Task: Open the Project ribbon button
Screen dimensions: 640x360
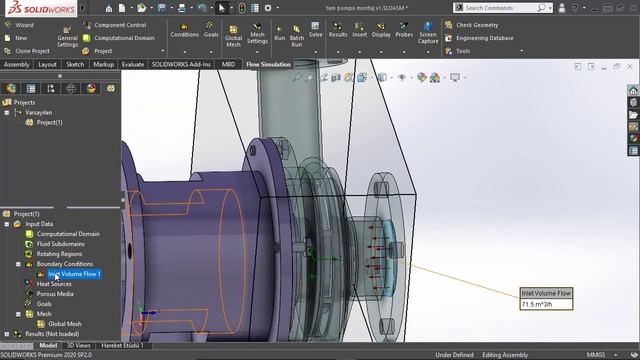Action: (97, 51)
